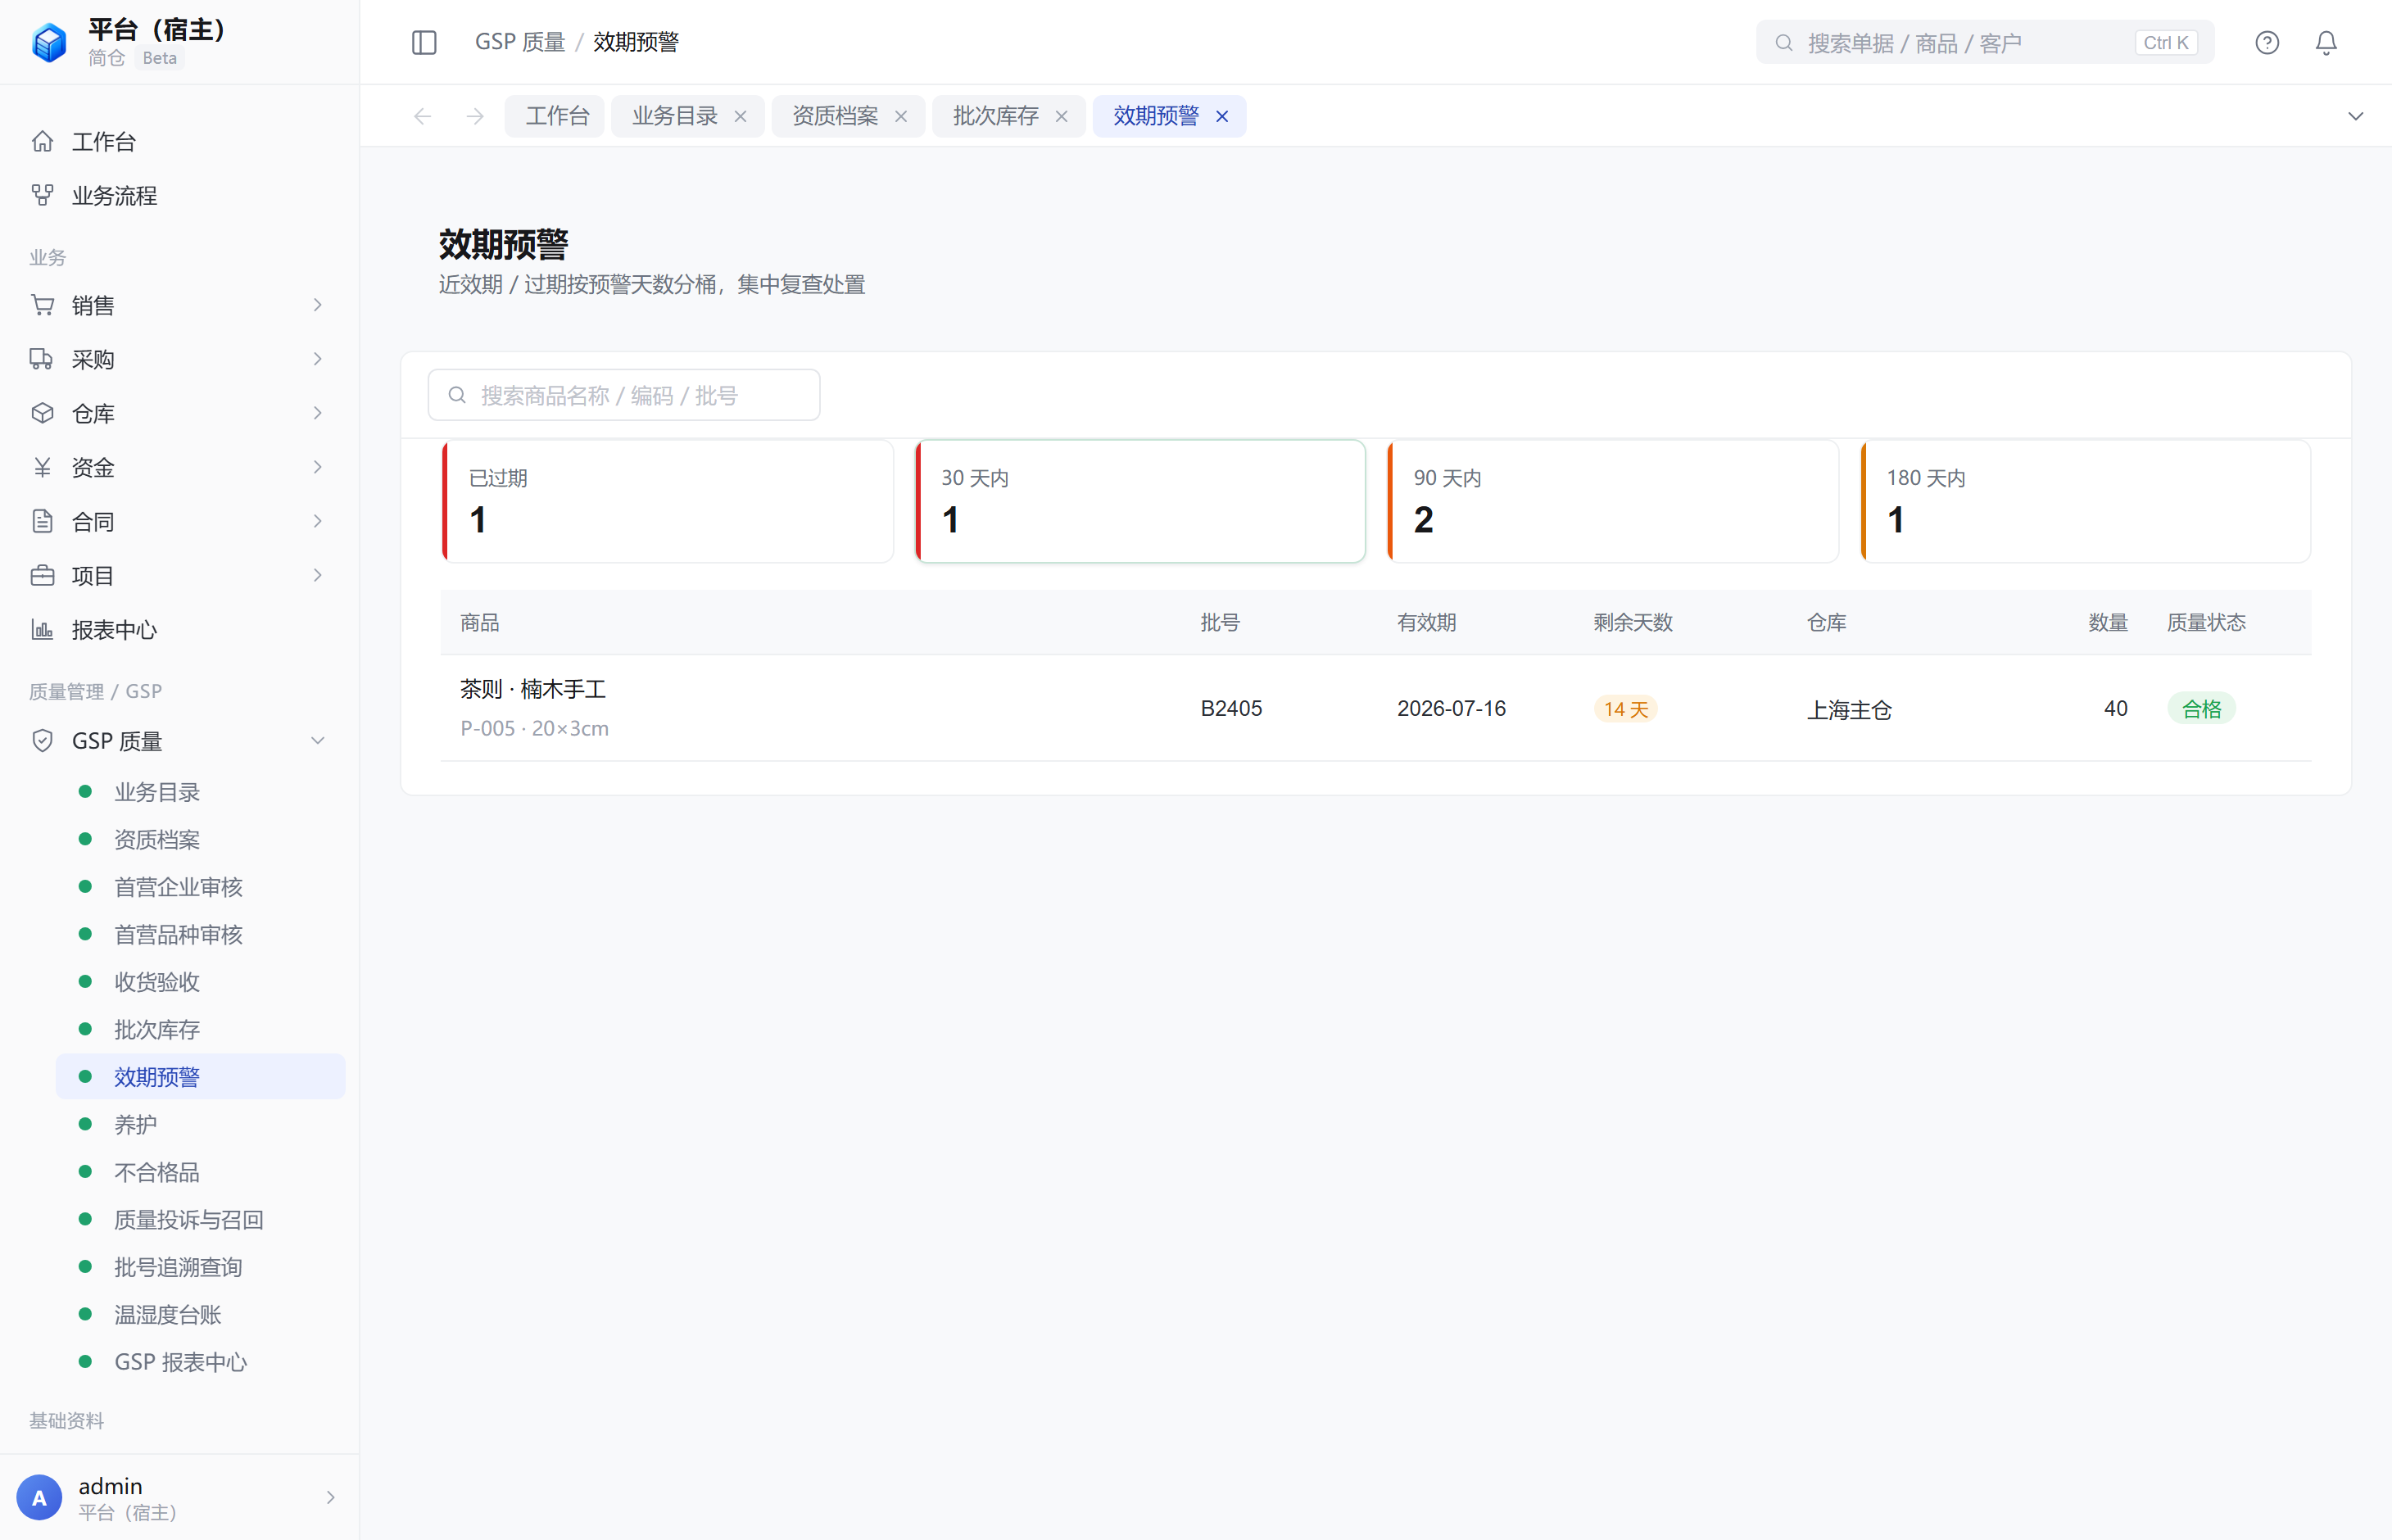2392x1540 pixels.
Task: Click the 业务流程 workflow icon
Action: pos(42,195)
